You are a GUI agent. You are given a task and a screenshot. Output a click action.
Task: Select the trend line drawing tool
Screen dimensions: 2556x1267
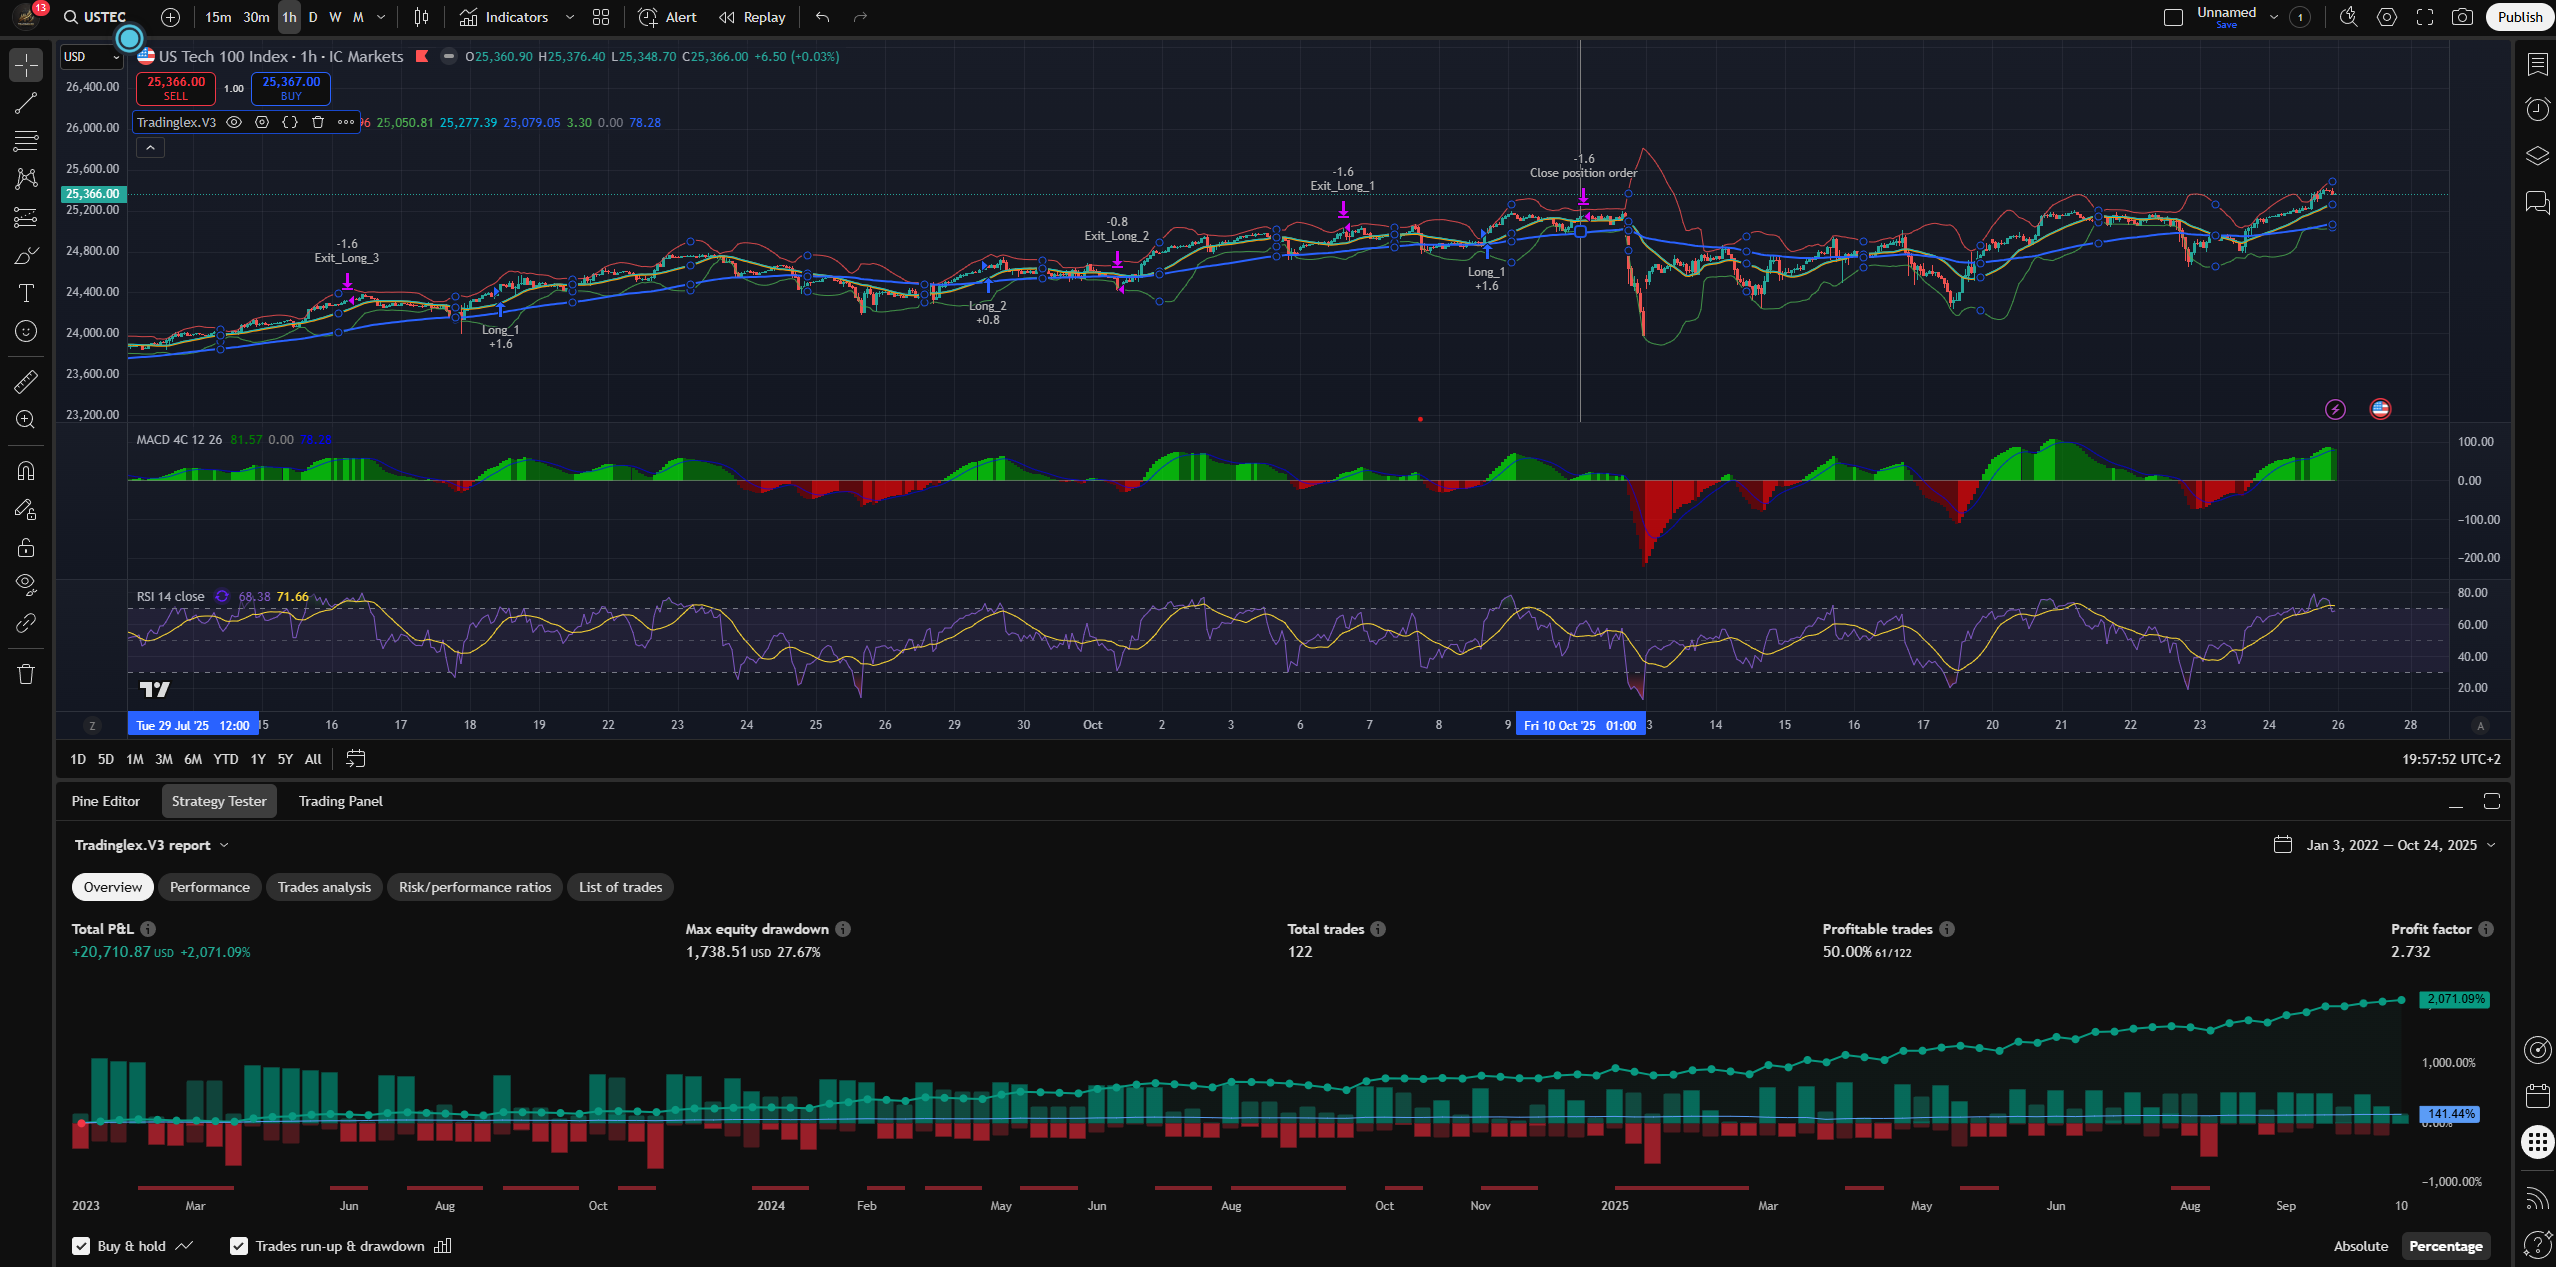tap(26, 103)
